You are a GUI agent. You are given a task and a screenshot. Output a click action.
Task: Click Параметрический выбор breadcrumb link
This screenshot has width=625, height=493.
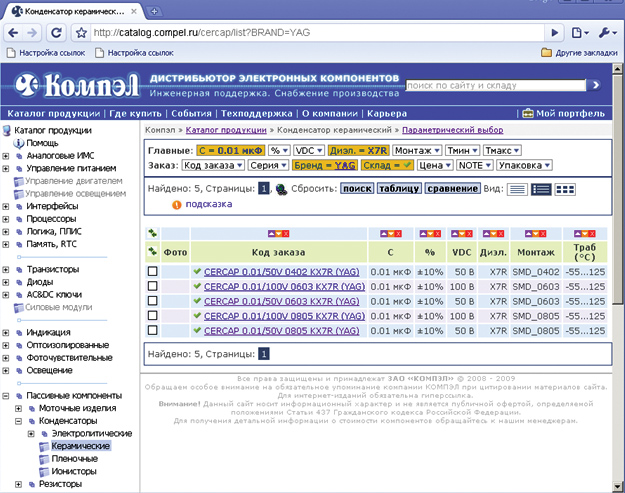[x=452, y=130]
